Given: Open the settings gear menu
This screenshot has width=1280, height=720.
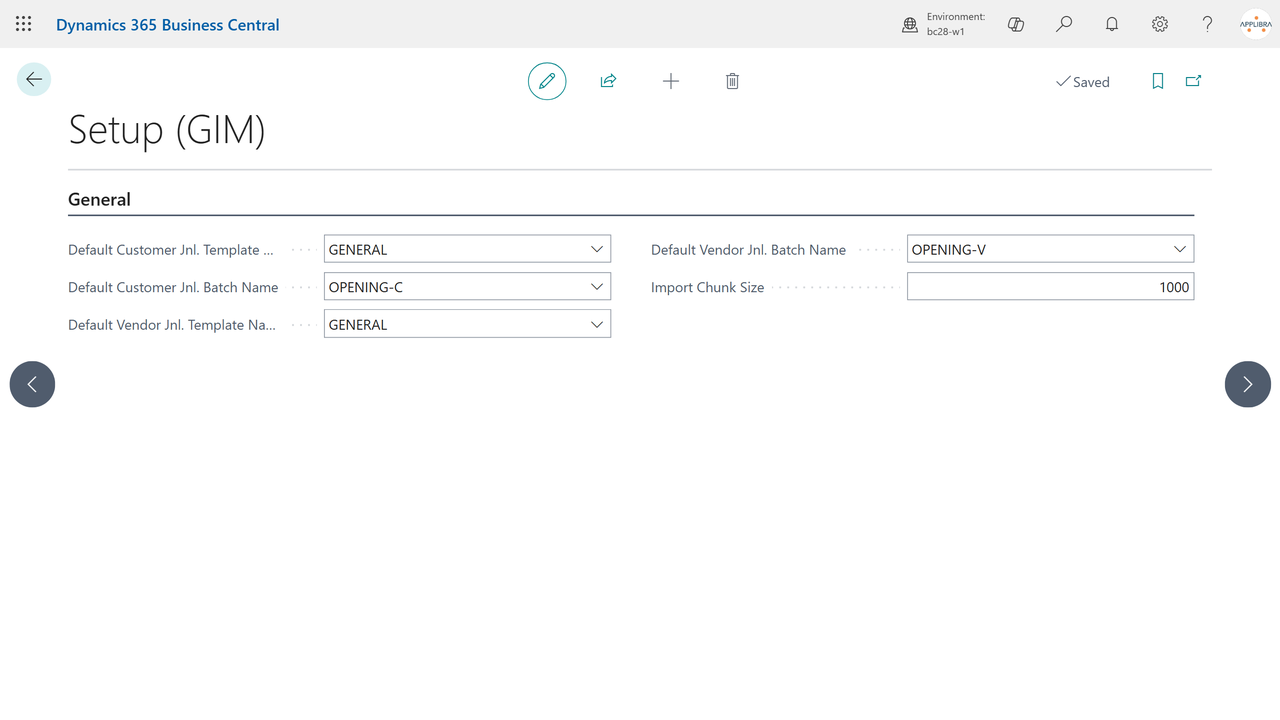Looking at the screenshot, I should click(1160, 24).
